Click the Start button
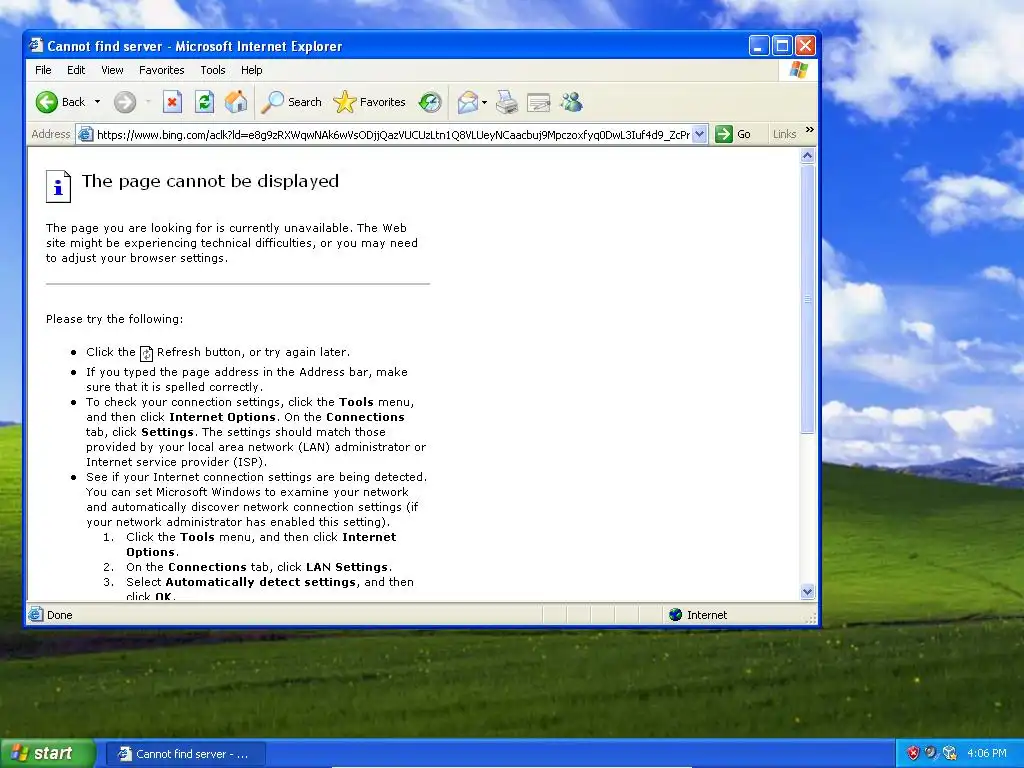Screen dimensions: 1024x768 [x=48, y=753]
